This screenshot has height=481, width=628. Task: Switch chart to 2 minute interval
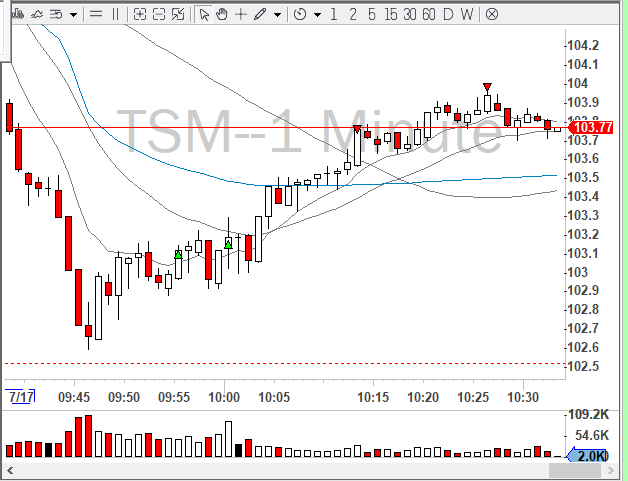352,15
